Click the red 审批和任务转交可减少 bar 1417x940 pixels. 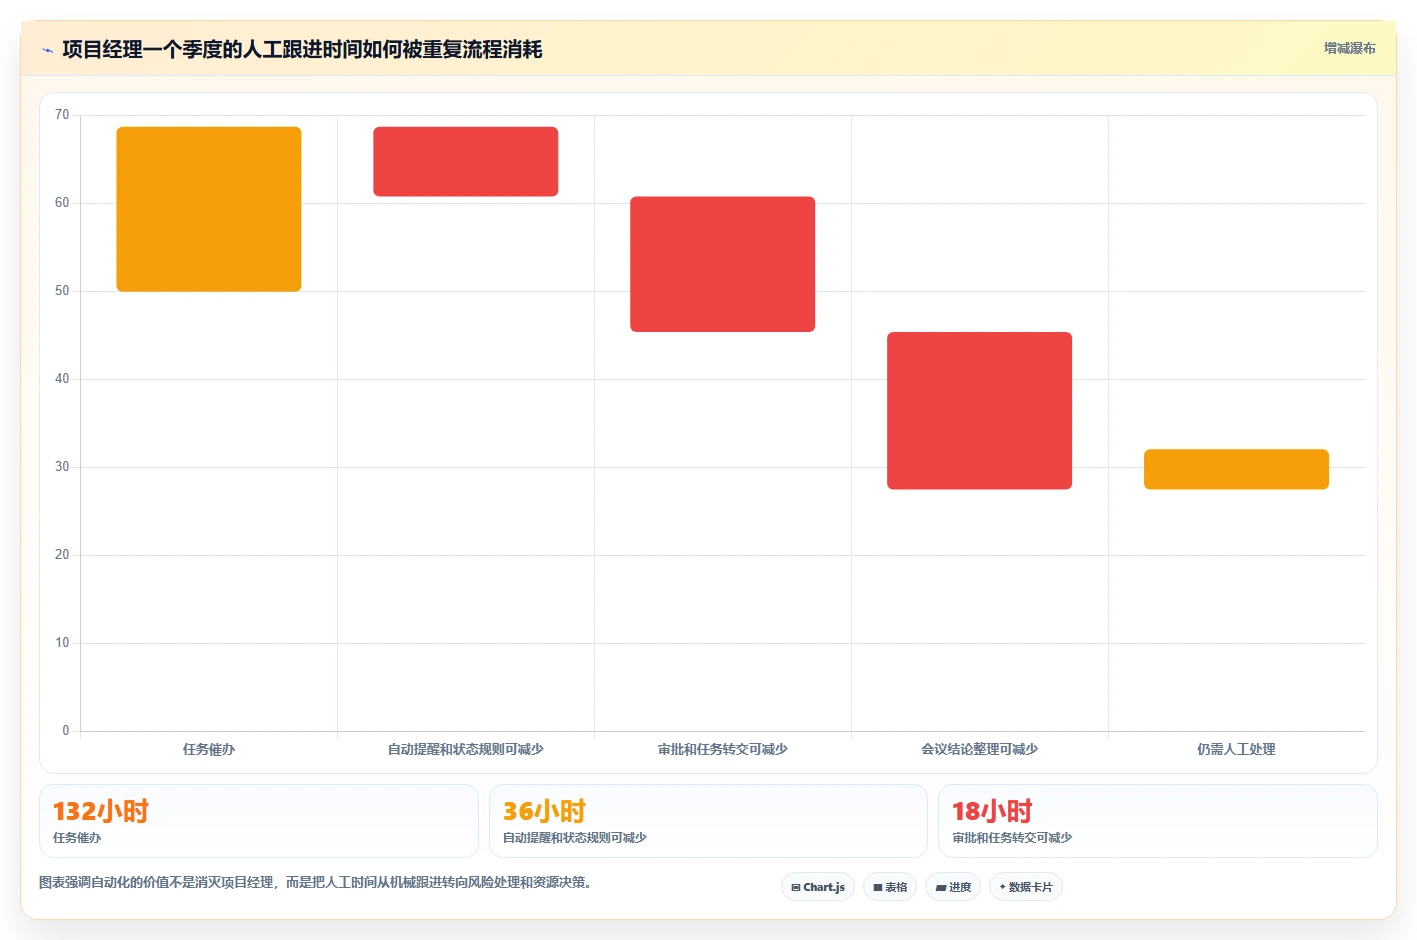pyautogui.click(x=723, y=264)
